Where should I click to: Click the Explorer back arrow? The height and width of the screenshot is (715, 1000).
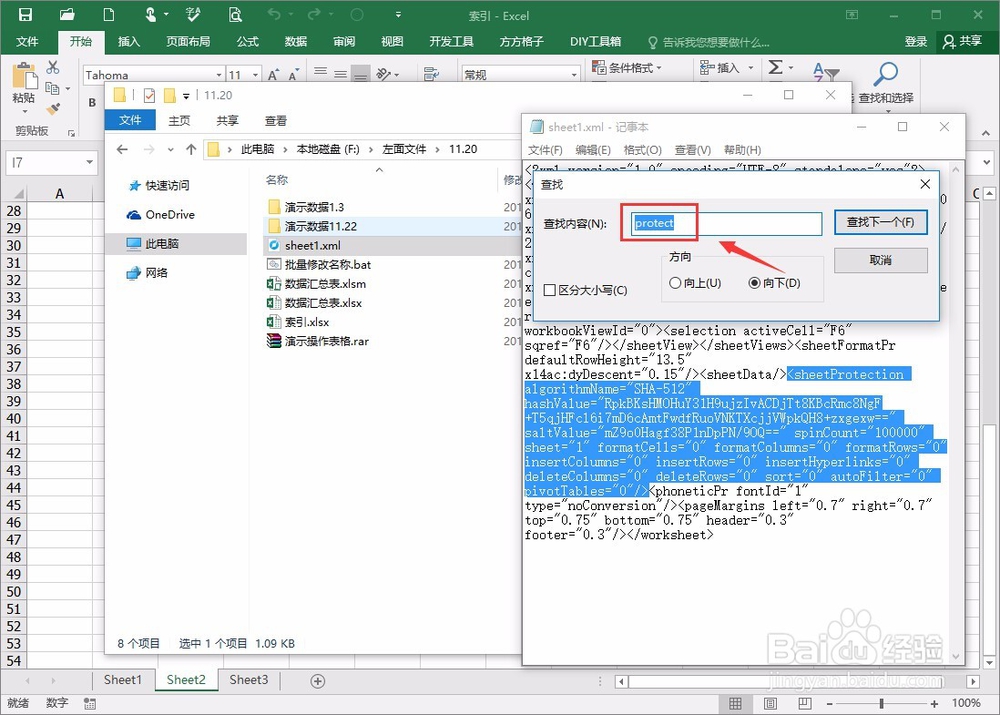(x=122, y=149)
